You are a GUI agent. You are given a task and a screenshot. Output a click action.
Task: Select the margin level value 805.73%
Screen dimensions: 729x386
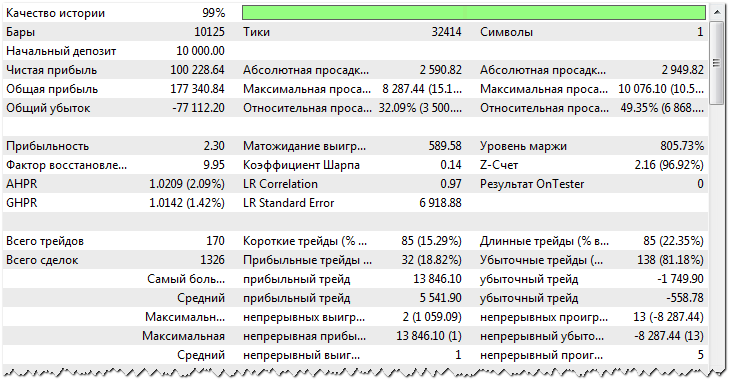(682, 146)
